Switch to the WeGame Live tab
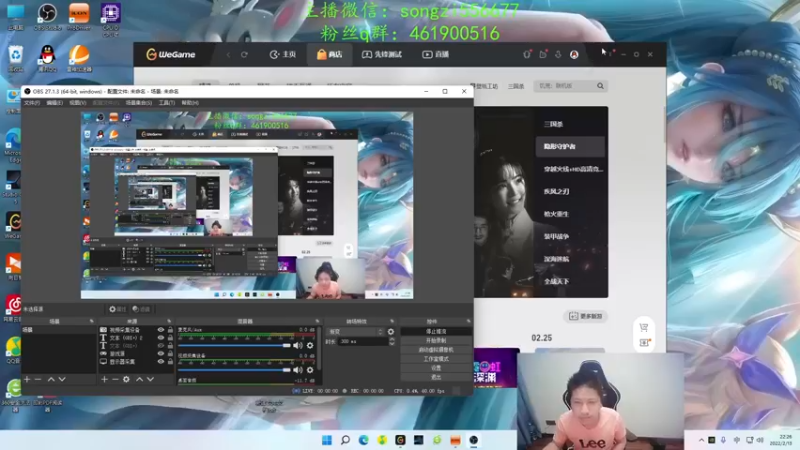The width and height of the screenshot is (800, 450). click(x=435, y=55)
